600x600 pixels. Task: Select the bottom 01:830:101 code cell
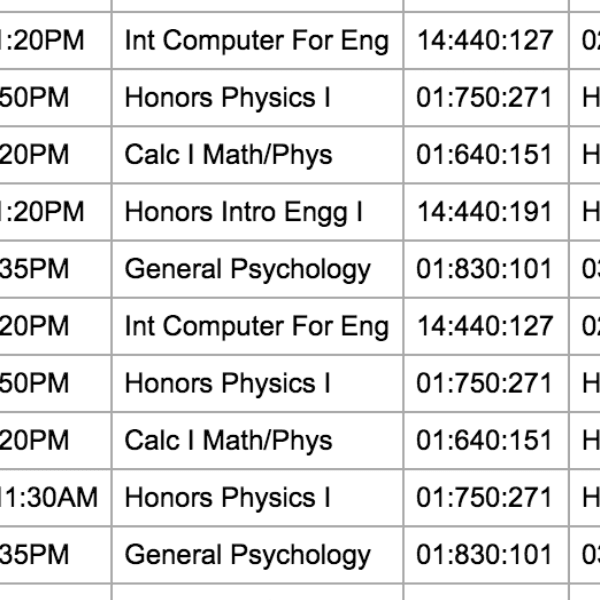pos(485,555)
